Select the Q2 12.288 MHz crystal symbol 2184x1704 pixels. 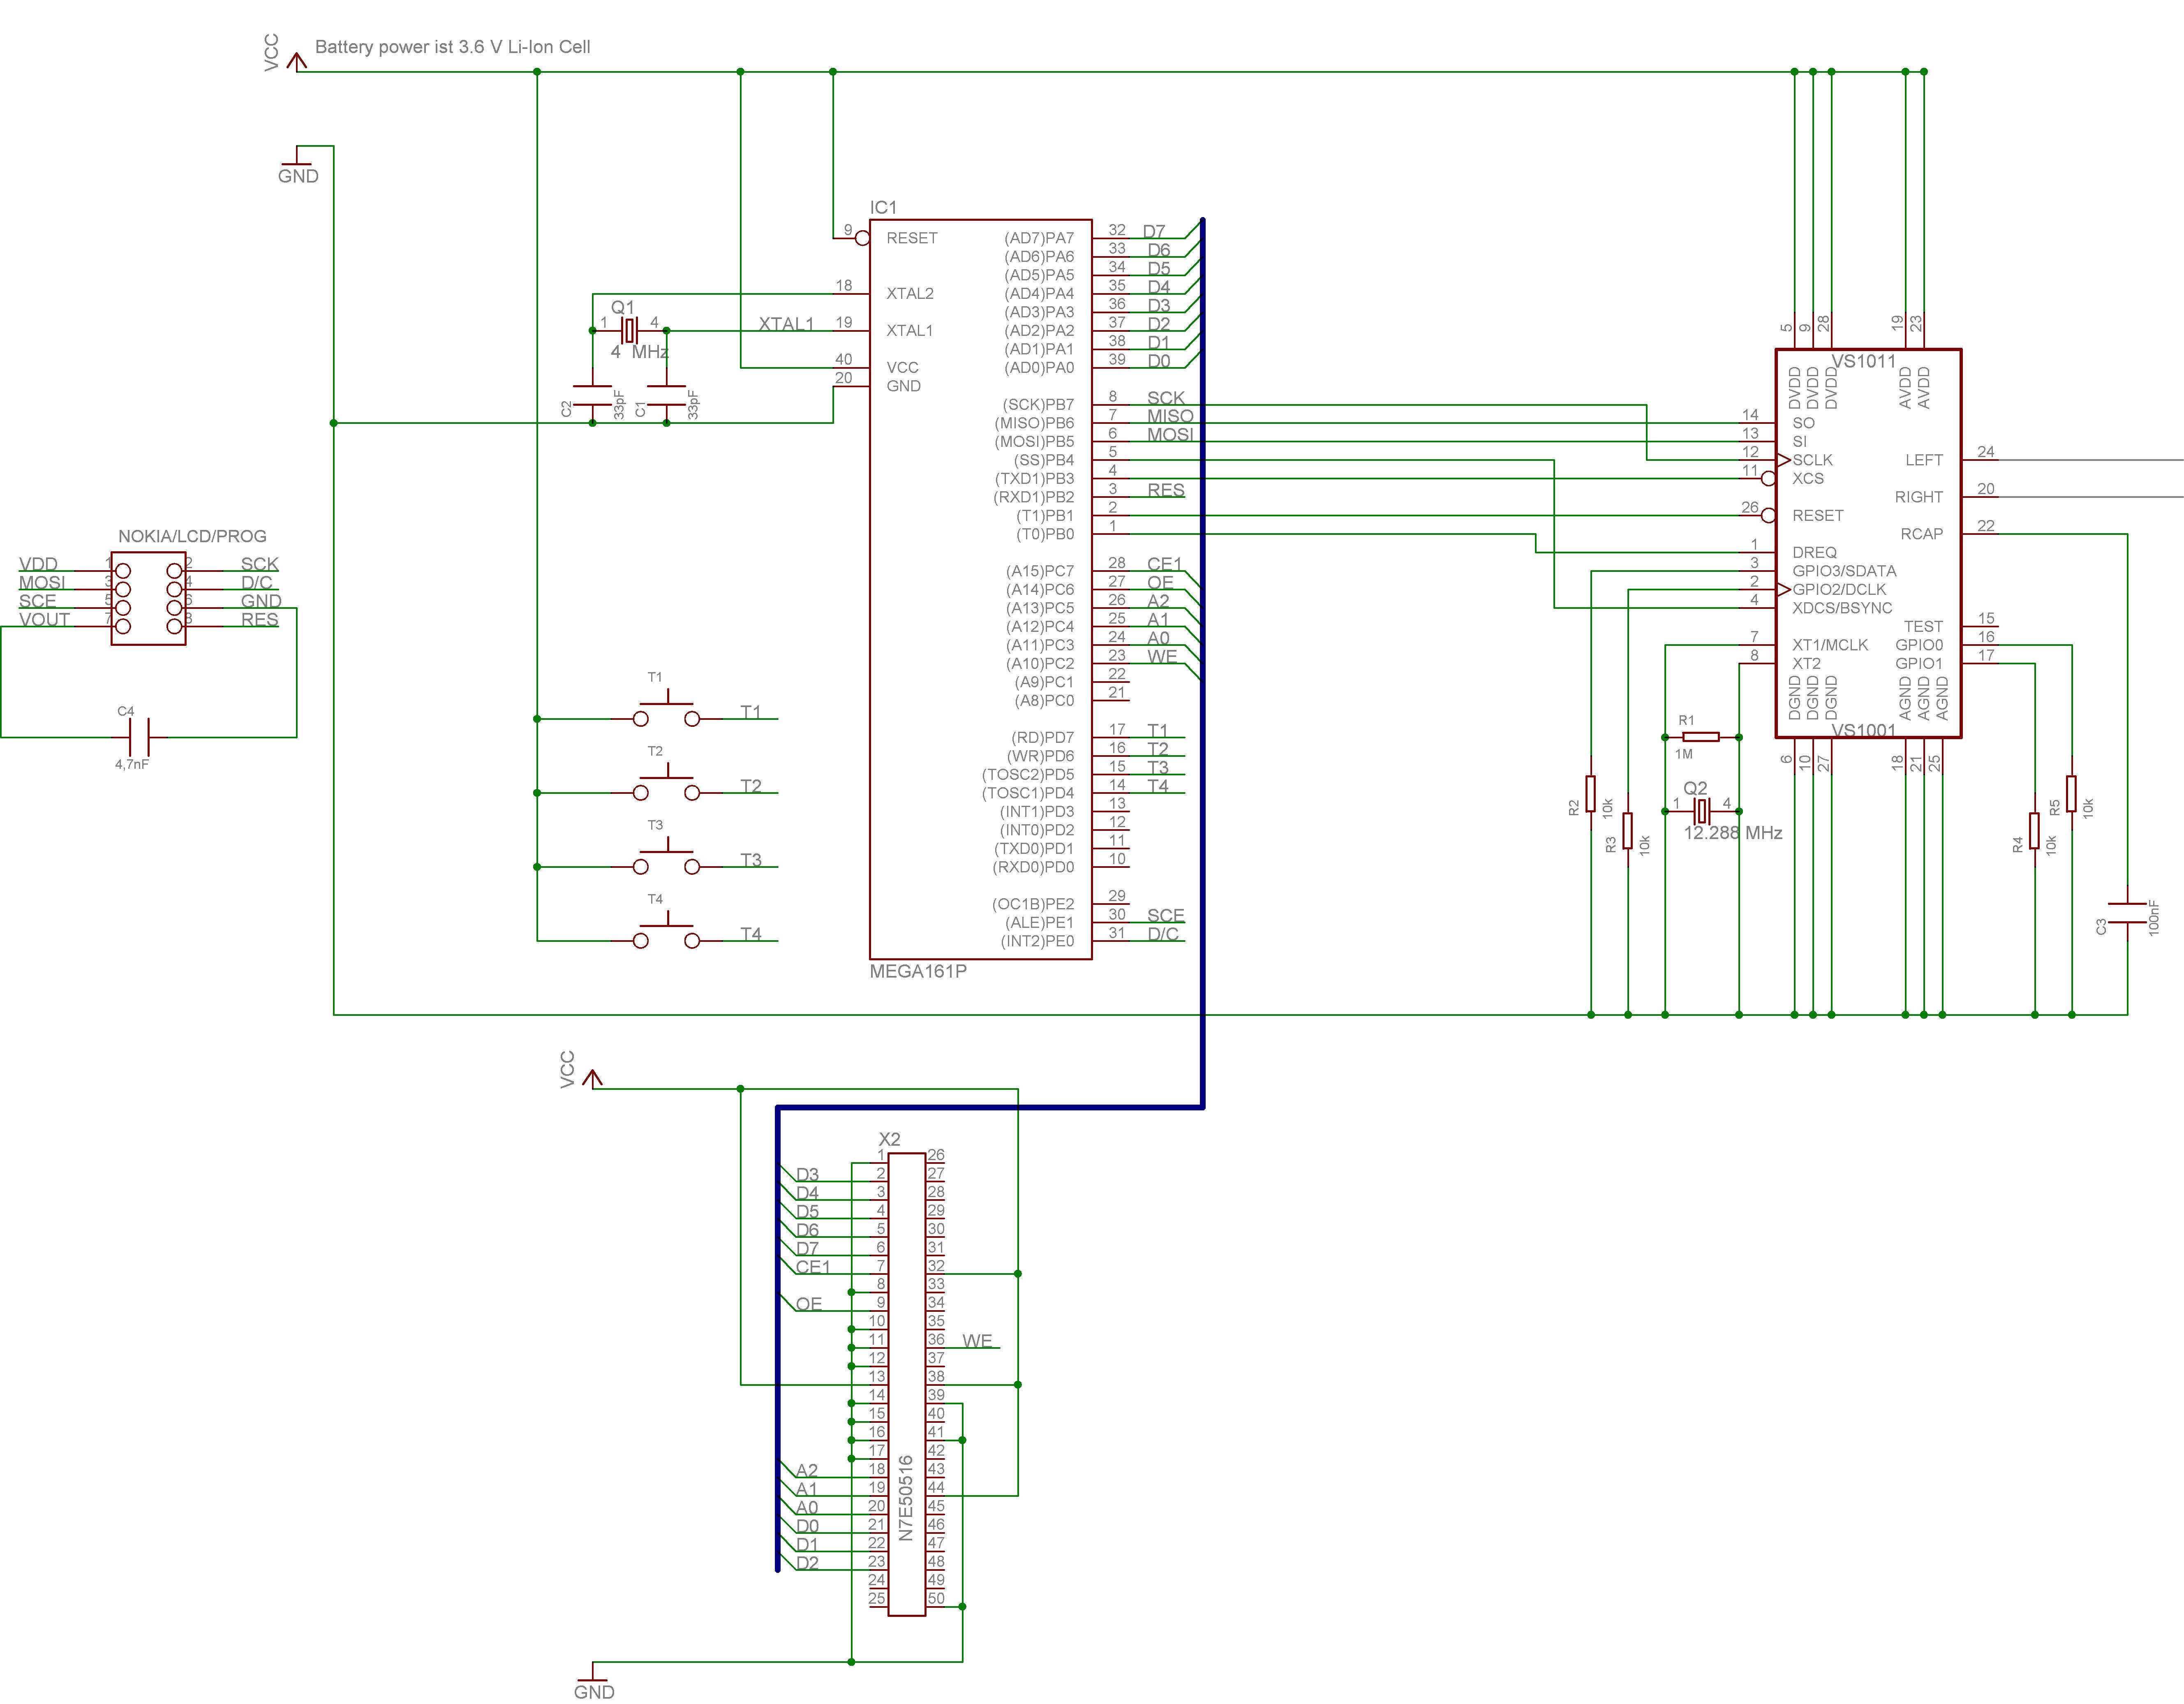tap(1702, 811)
